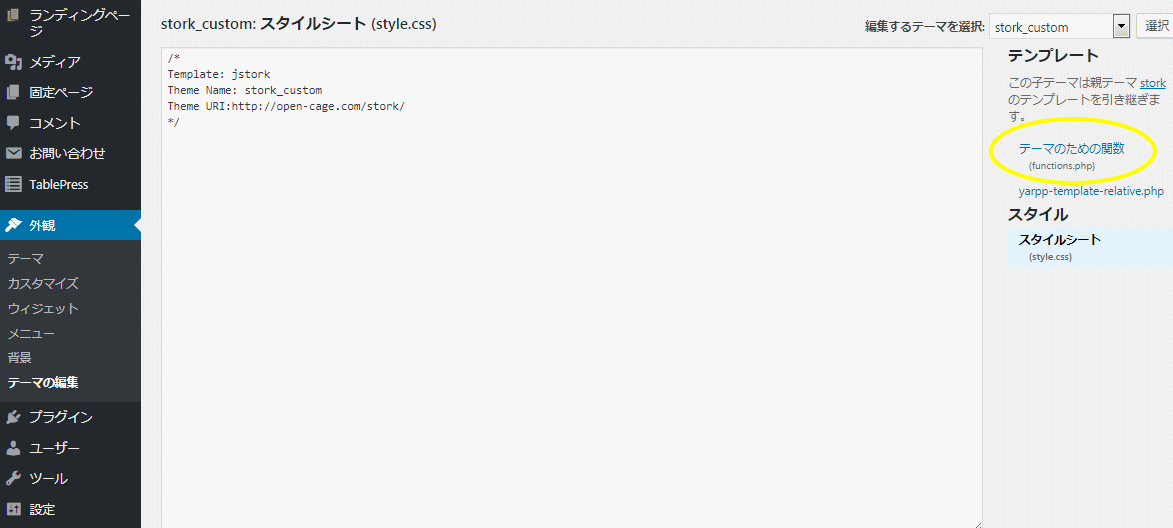Click the Comments (コメント) bubble icon
1173x528 pixels.
pos(13,123)
